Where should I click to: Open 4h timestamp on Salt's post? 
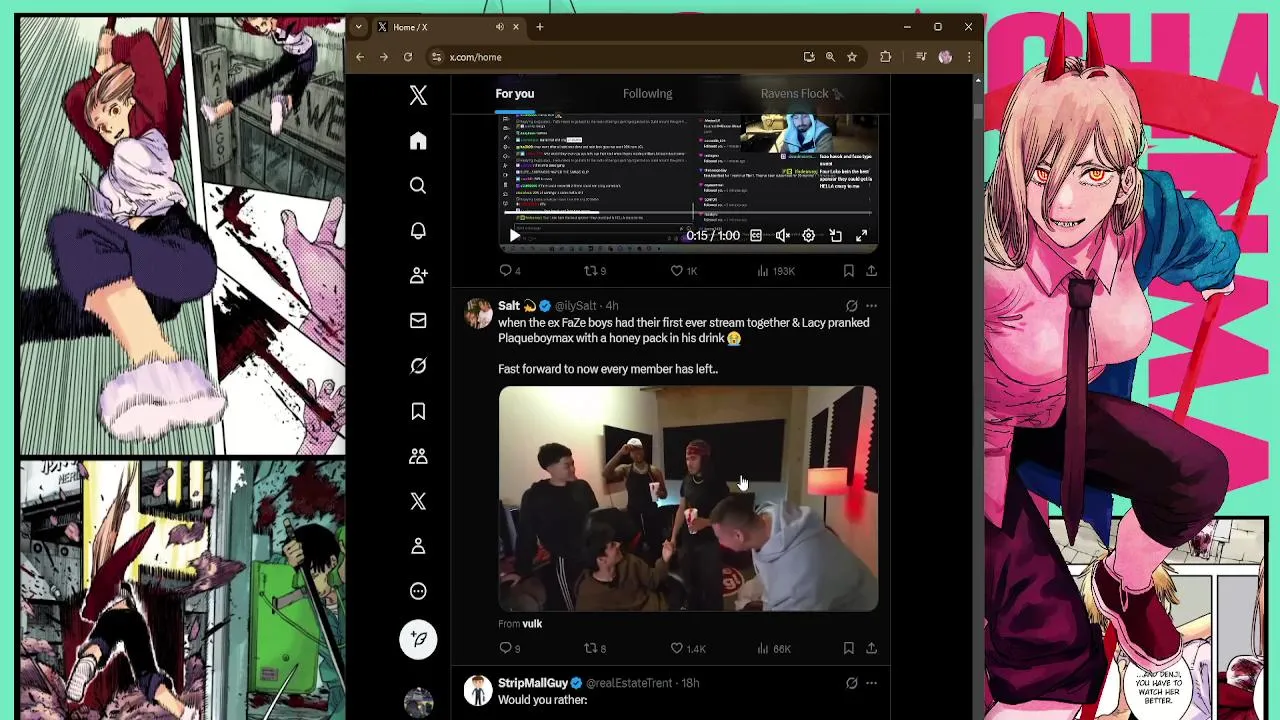pyautogui.click(x=611, y=306)
